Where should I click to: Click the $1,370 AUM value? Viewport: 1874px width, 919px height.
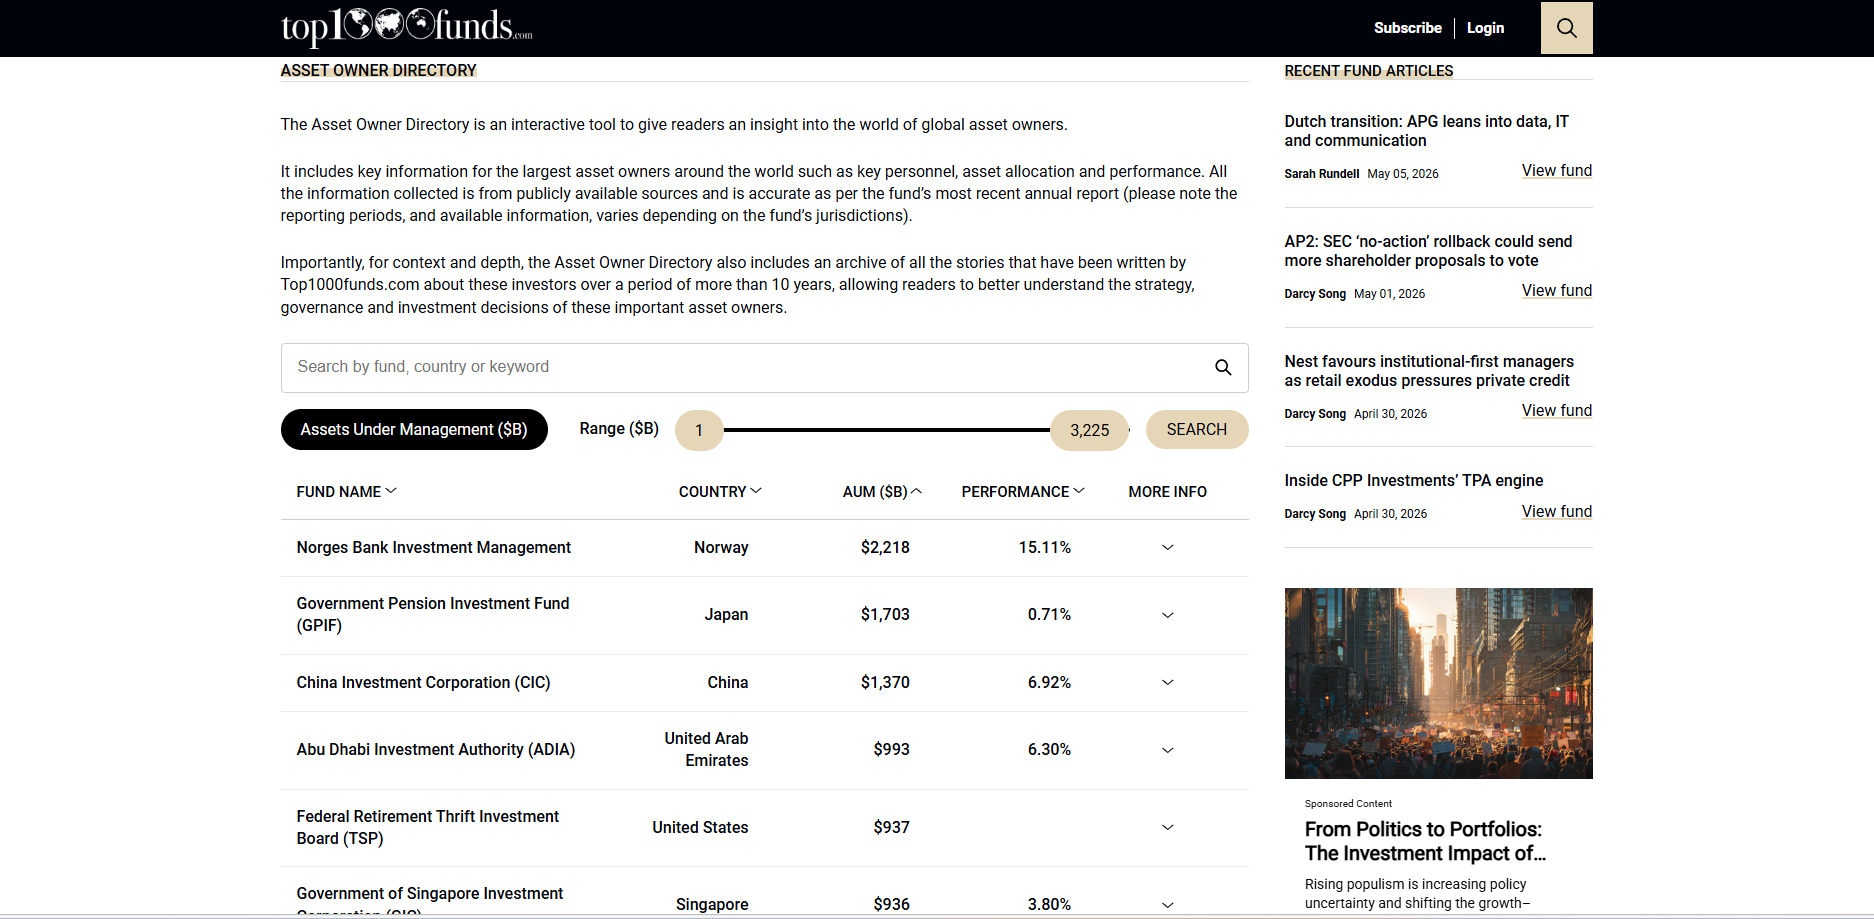(x=885, y=682)
